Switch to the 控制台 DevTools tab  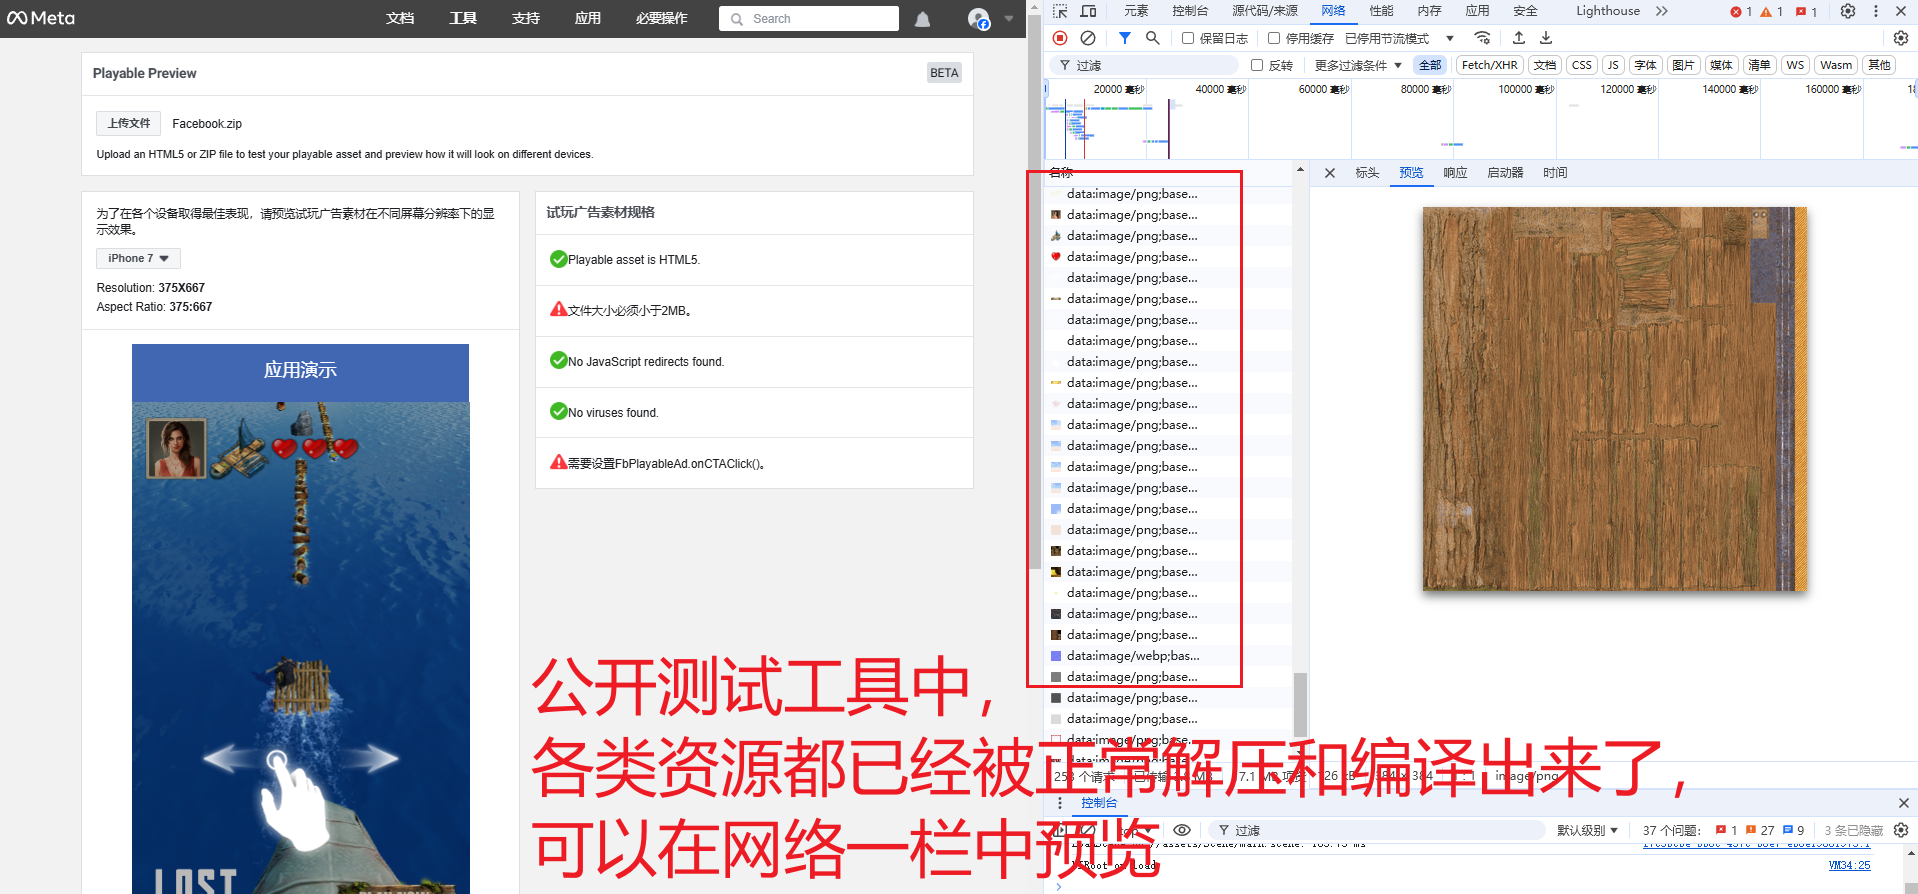point(1190,11)
